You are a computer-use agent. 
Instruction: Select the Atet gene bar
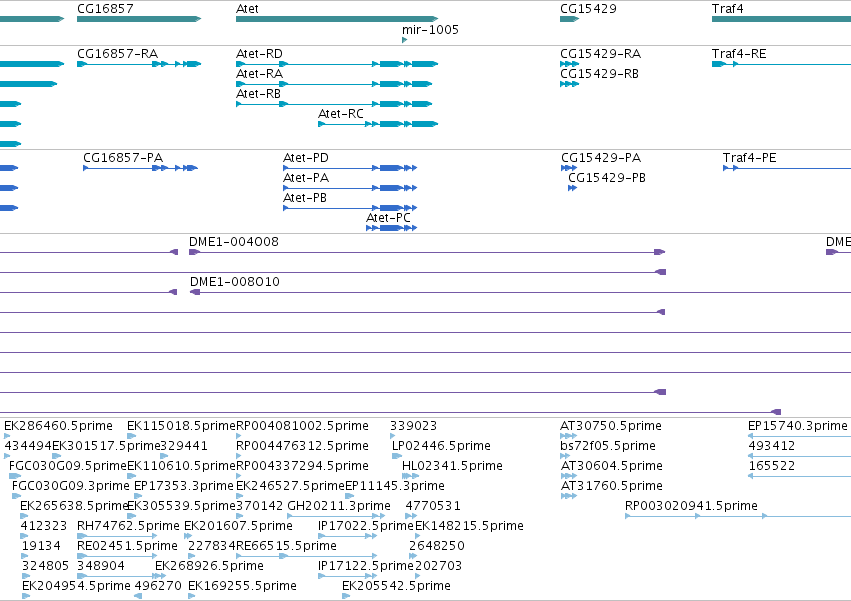[336, 19]
